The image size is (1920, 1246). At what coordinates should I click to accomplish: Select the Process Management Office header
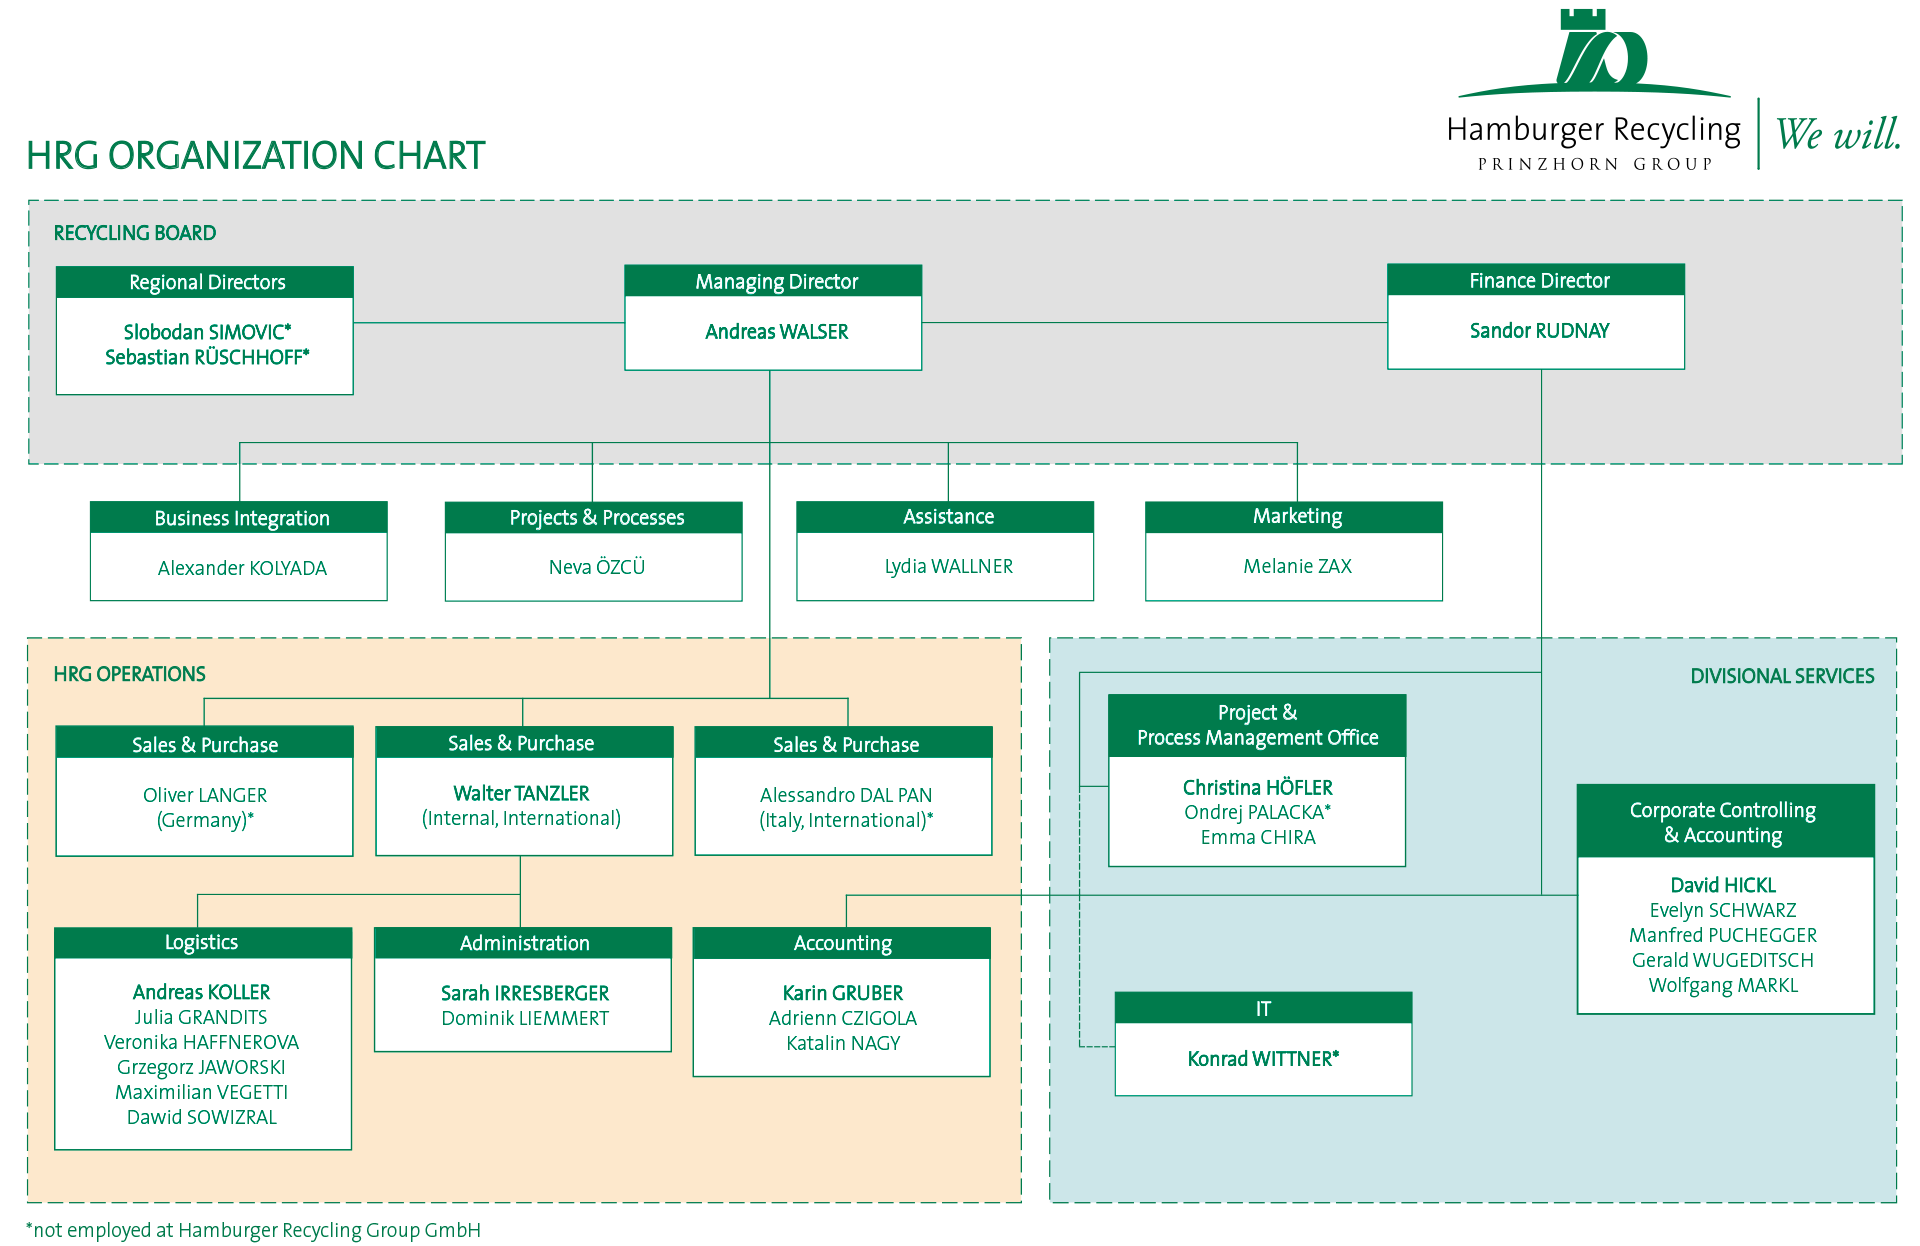1257,726
